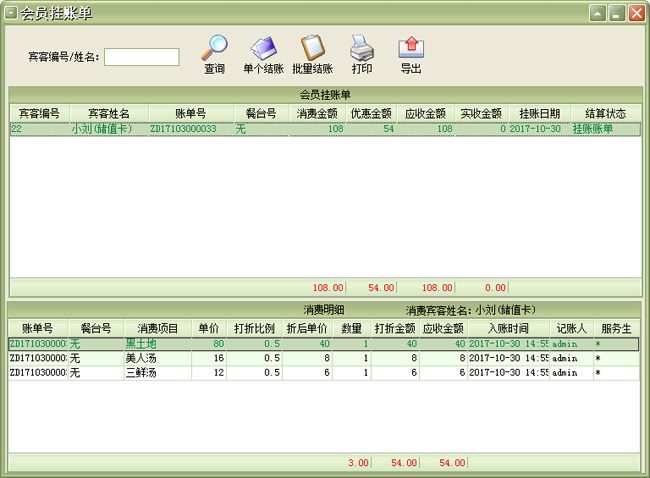650x478 pixels.
Task: Click the 批量结账 batch checkout icon
Action: (x=312, y=49)
